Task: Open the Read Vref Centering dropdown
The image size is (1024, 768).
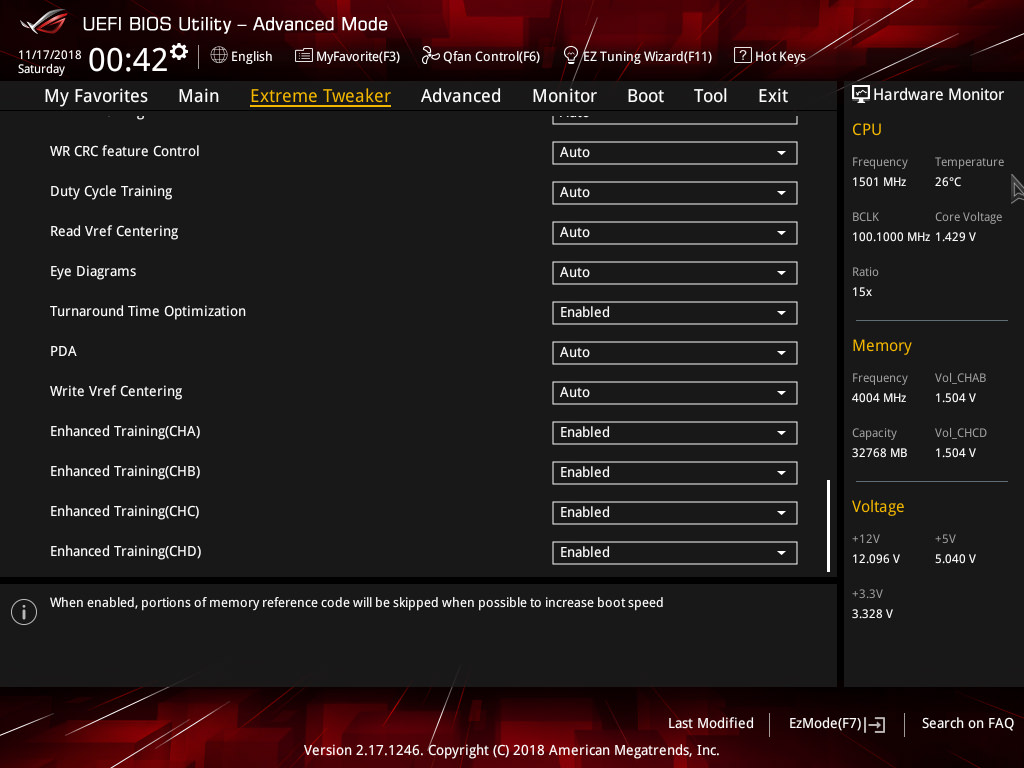Action: point(675,232)
